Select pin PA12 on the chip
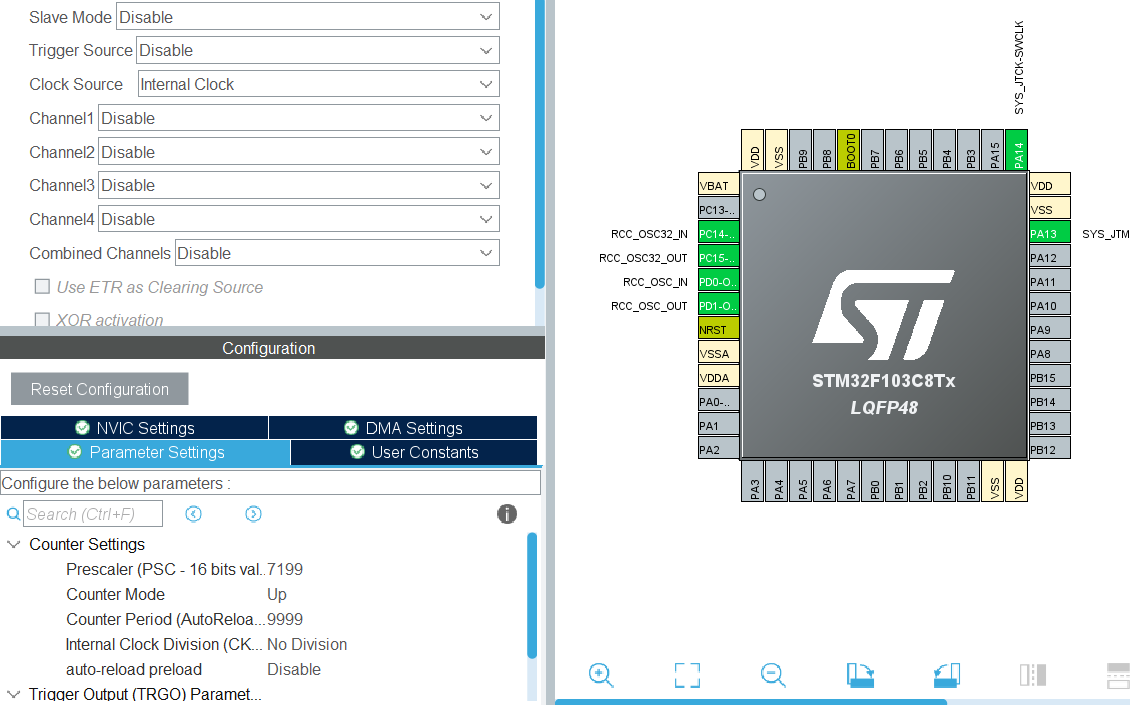Screen dimensions: 1130x705 (1049, 257)
